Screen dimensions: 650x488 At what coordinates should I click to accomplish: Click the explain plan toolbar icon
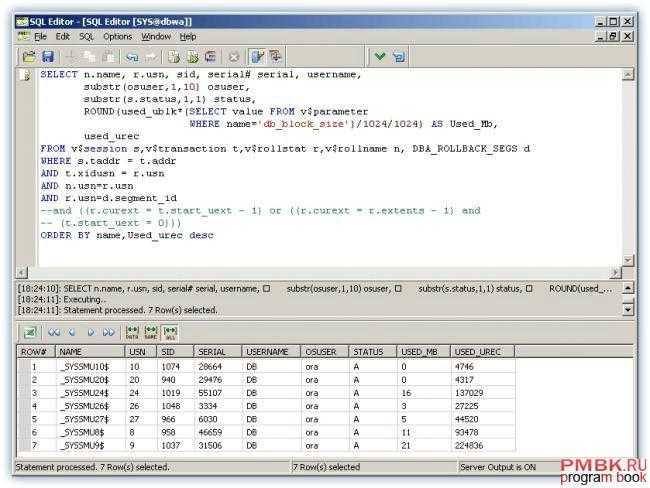pos(211,57)
